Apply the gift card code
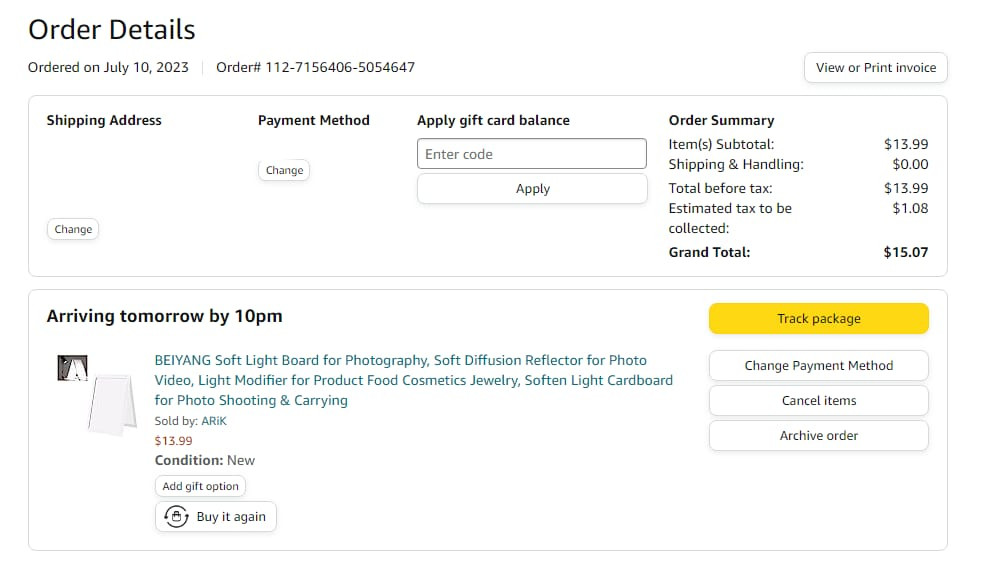Viewport: 1000px width, 569px height. click(532, 189)
